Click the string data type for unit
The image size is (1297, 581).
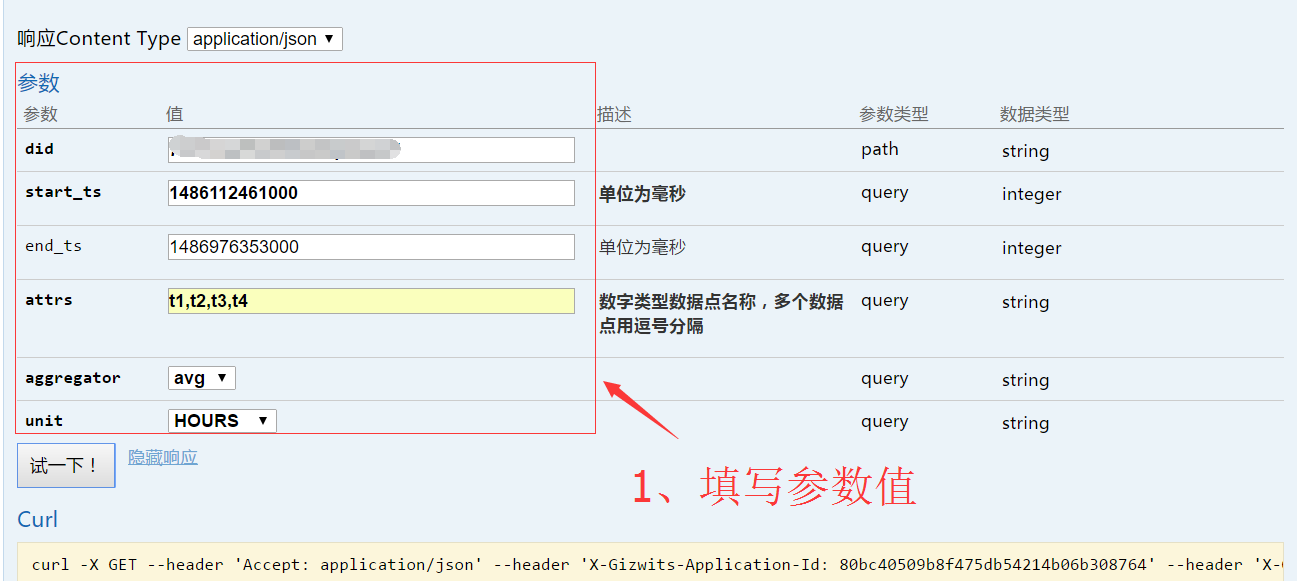1025,422
